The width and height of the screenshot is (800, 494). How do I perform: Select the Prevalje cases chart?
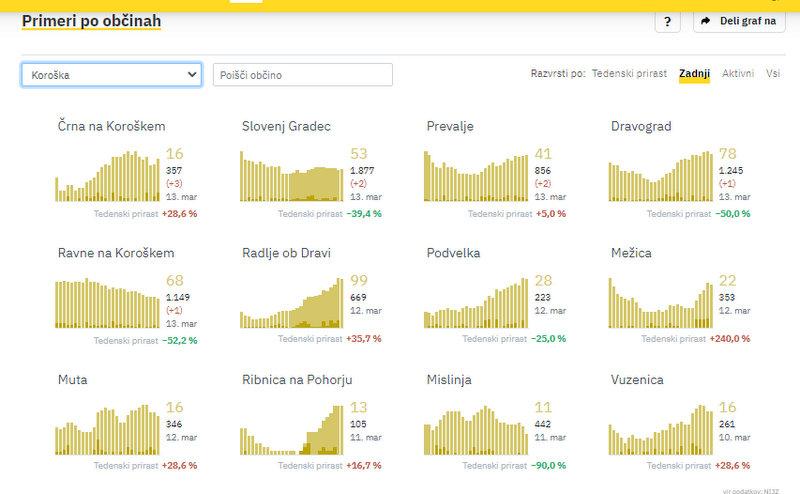pyautogui.click(x=476, y=176)
